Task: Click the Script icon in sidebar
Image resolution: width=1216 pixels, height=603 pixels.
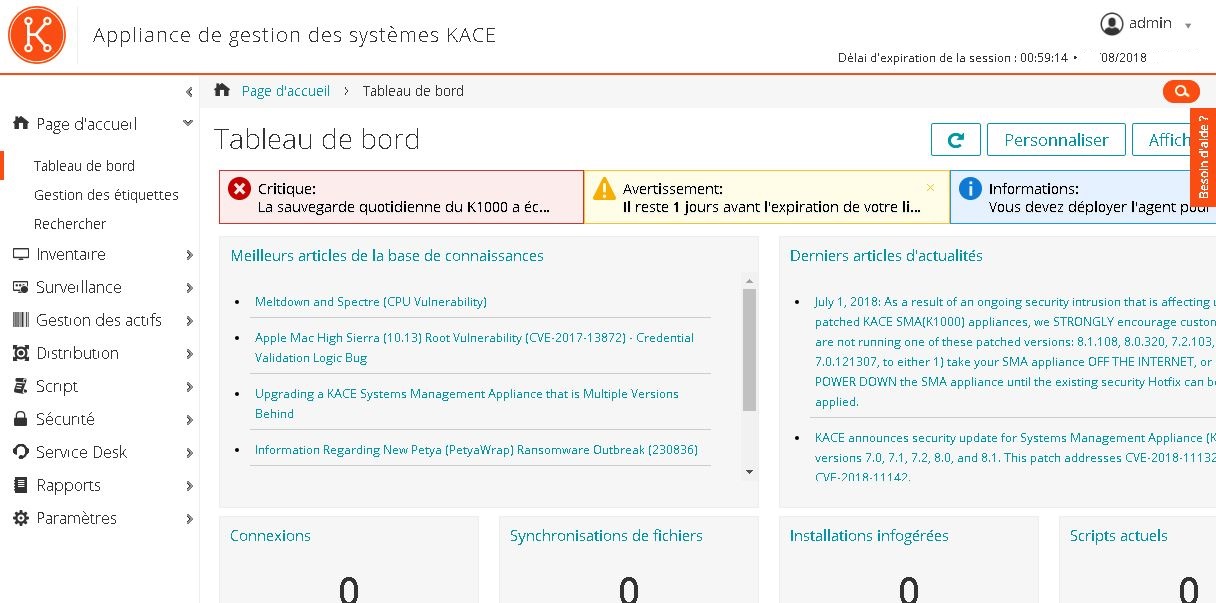Action: tap(20, 386)
